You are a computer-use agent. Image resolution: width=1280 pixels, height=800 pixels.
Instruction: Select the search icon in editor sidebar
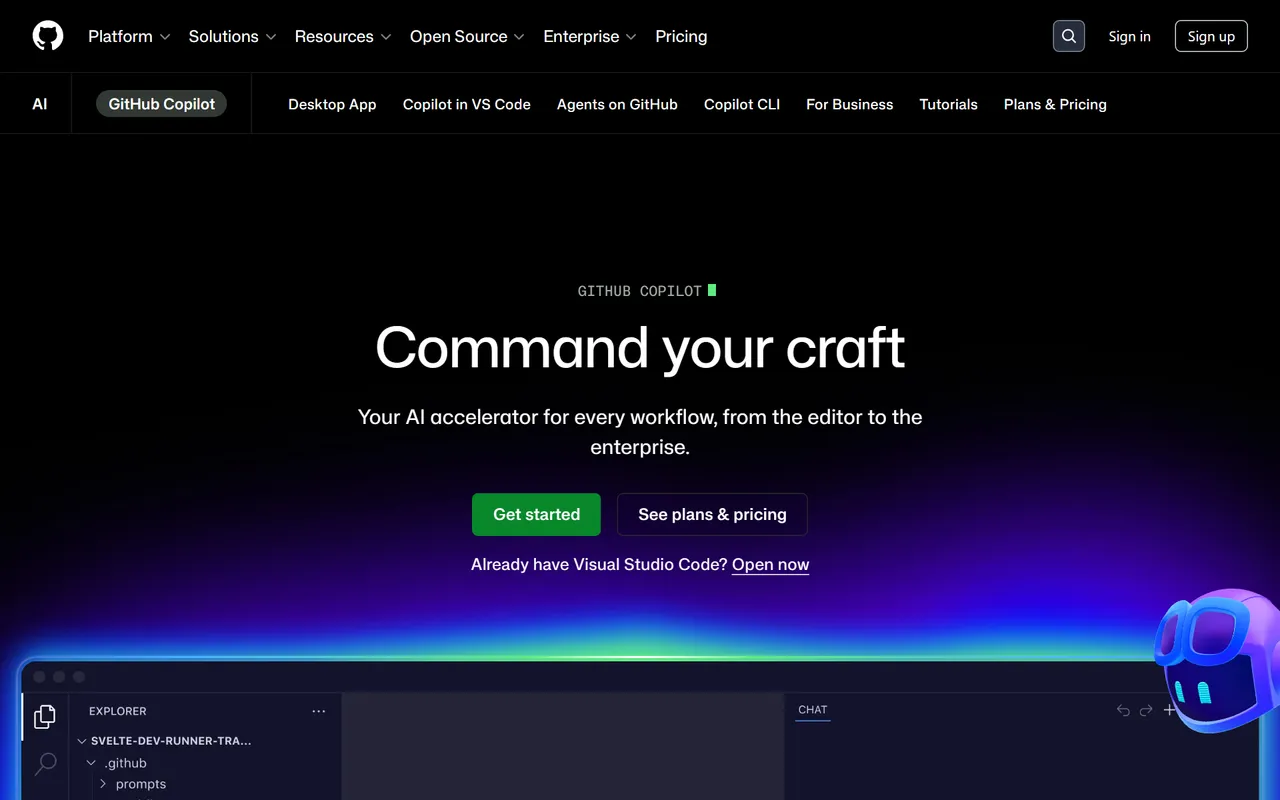point(46,764)
